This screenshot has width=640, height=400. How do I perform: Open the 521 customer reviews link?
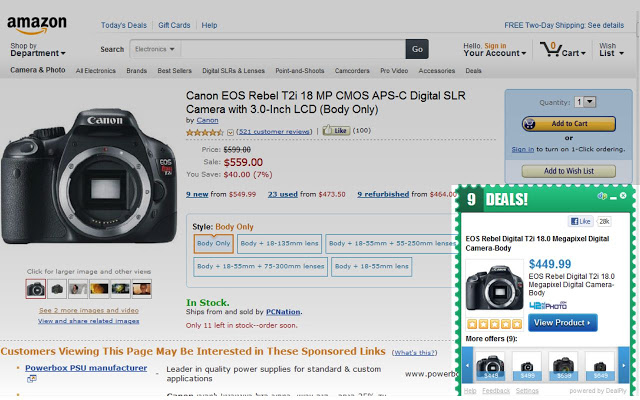click(x=274, y=131)
